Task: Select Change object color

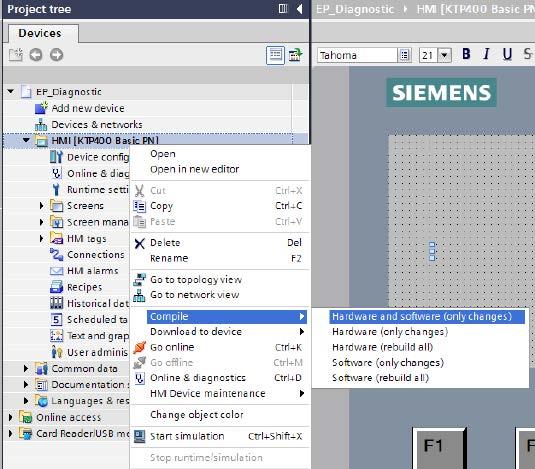Action: [220, 415]
